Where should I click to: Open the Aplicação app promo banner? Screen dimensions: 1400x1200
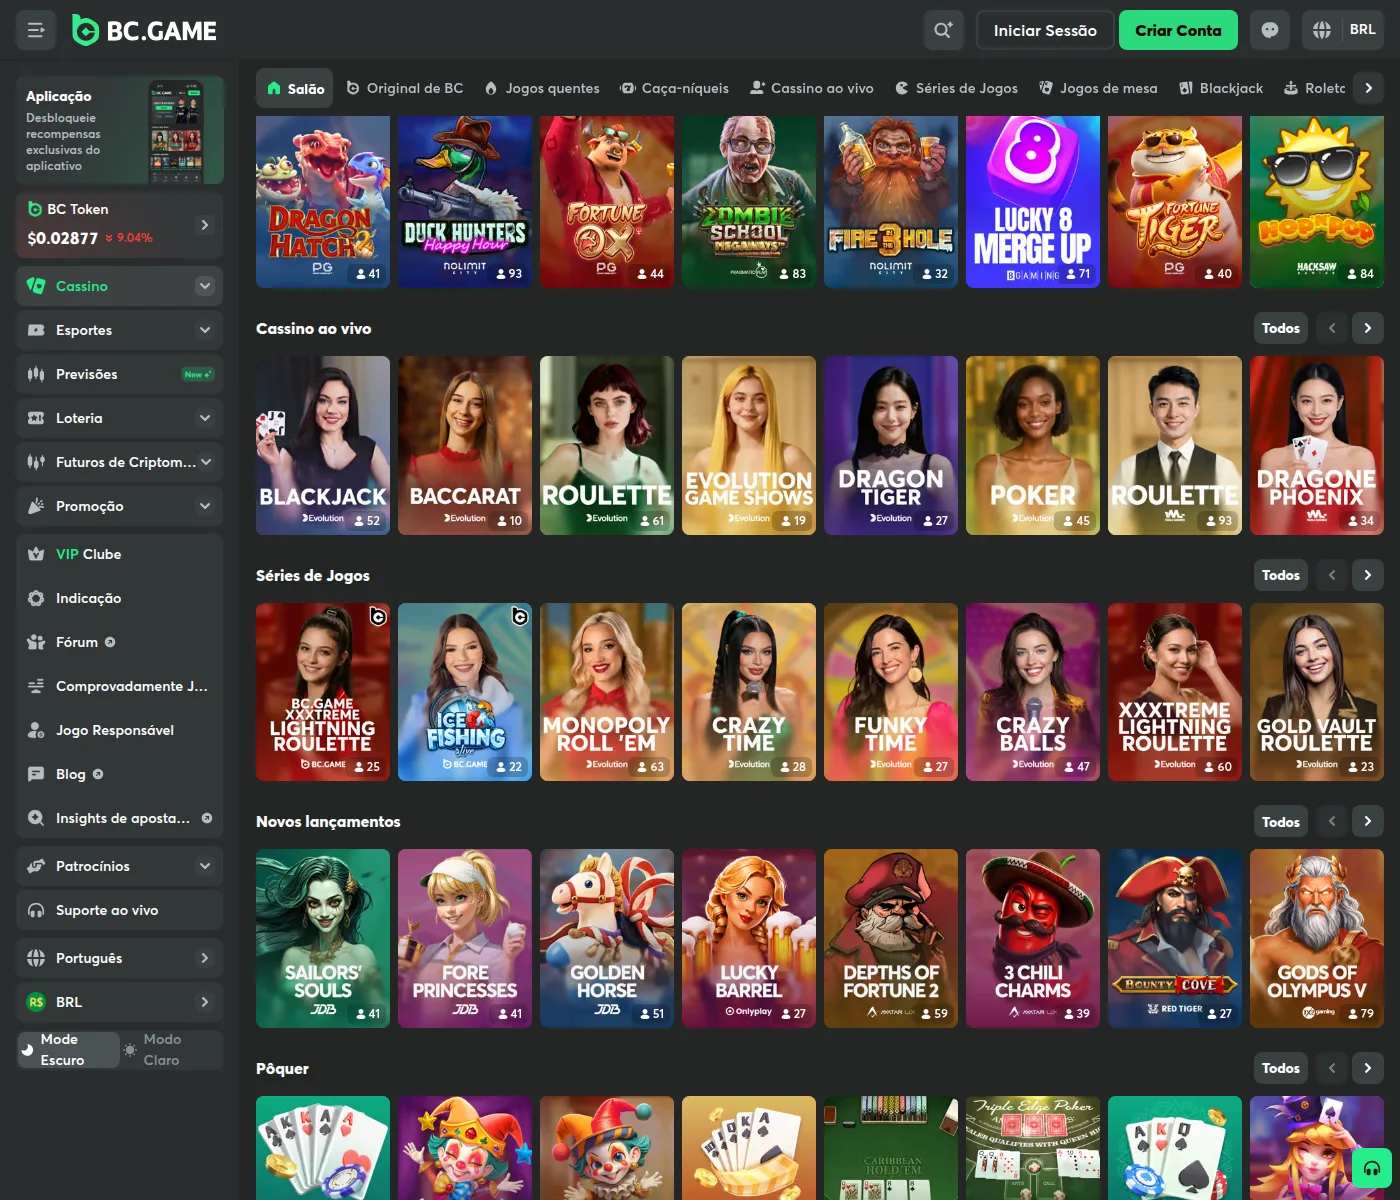(x=120, y=130)
